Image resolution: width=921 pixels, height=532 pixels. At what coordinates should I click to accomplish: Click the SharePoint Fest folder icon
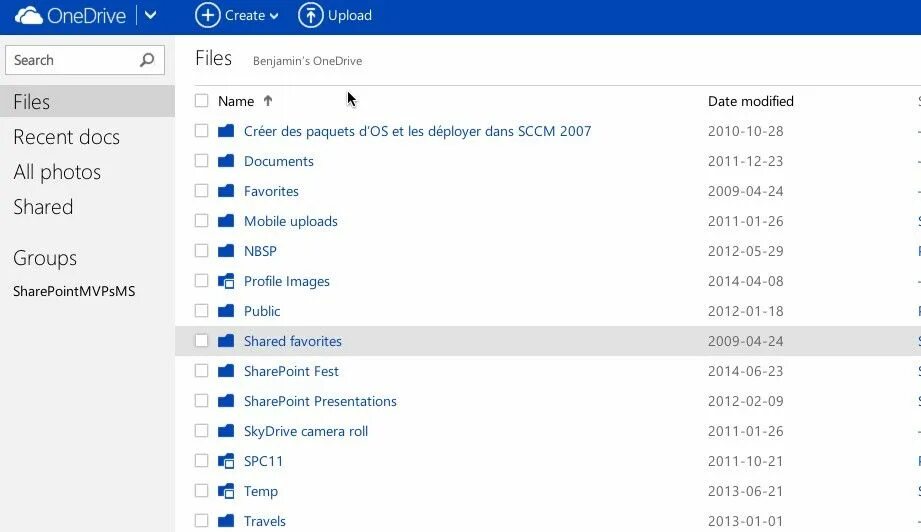click(x=226, y=371)
